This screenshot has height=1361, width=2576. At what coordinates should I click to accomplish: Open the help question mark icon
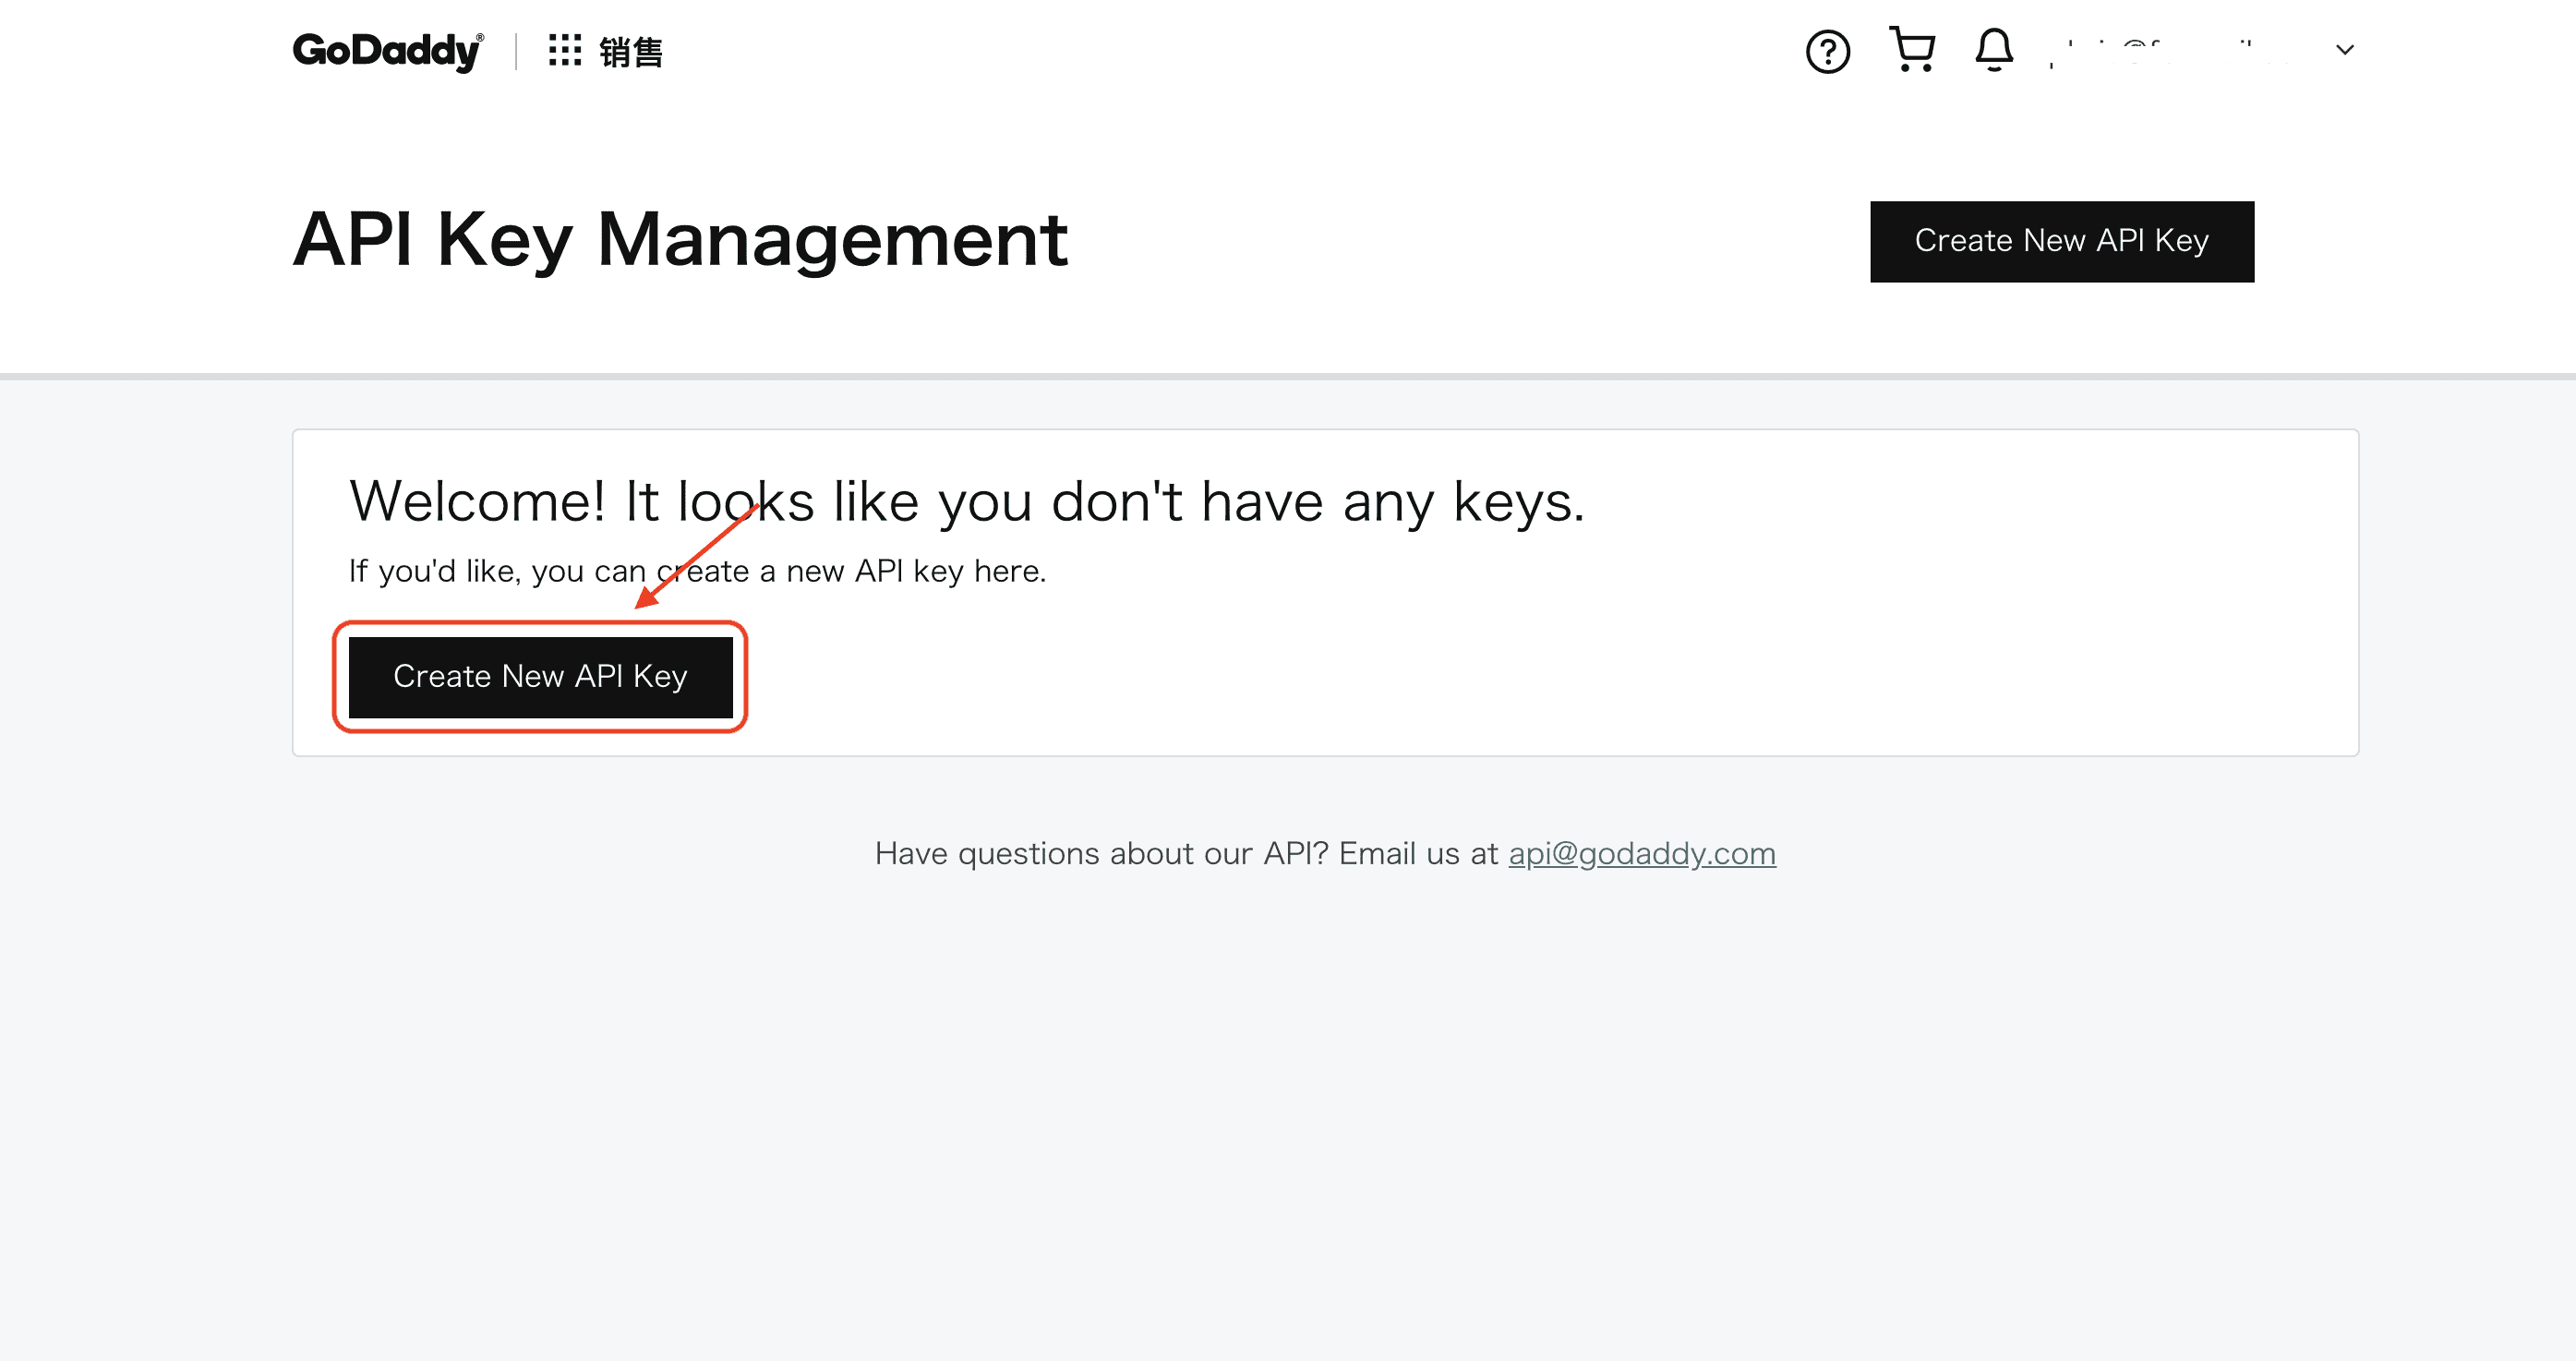(1827, 52)
